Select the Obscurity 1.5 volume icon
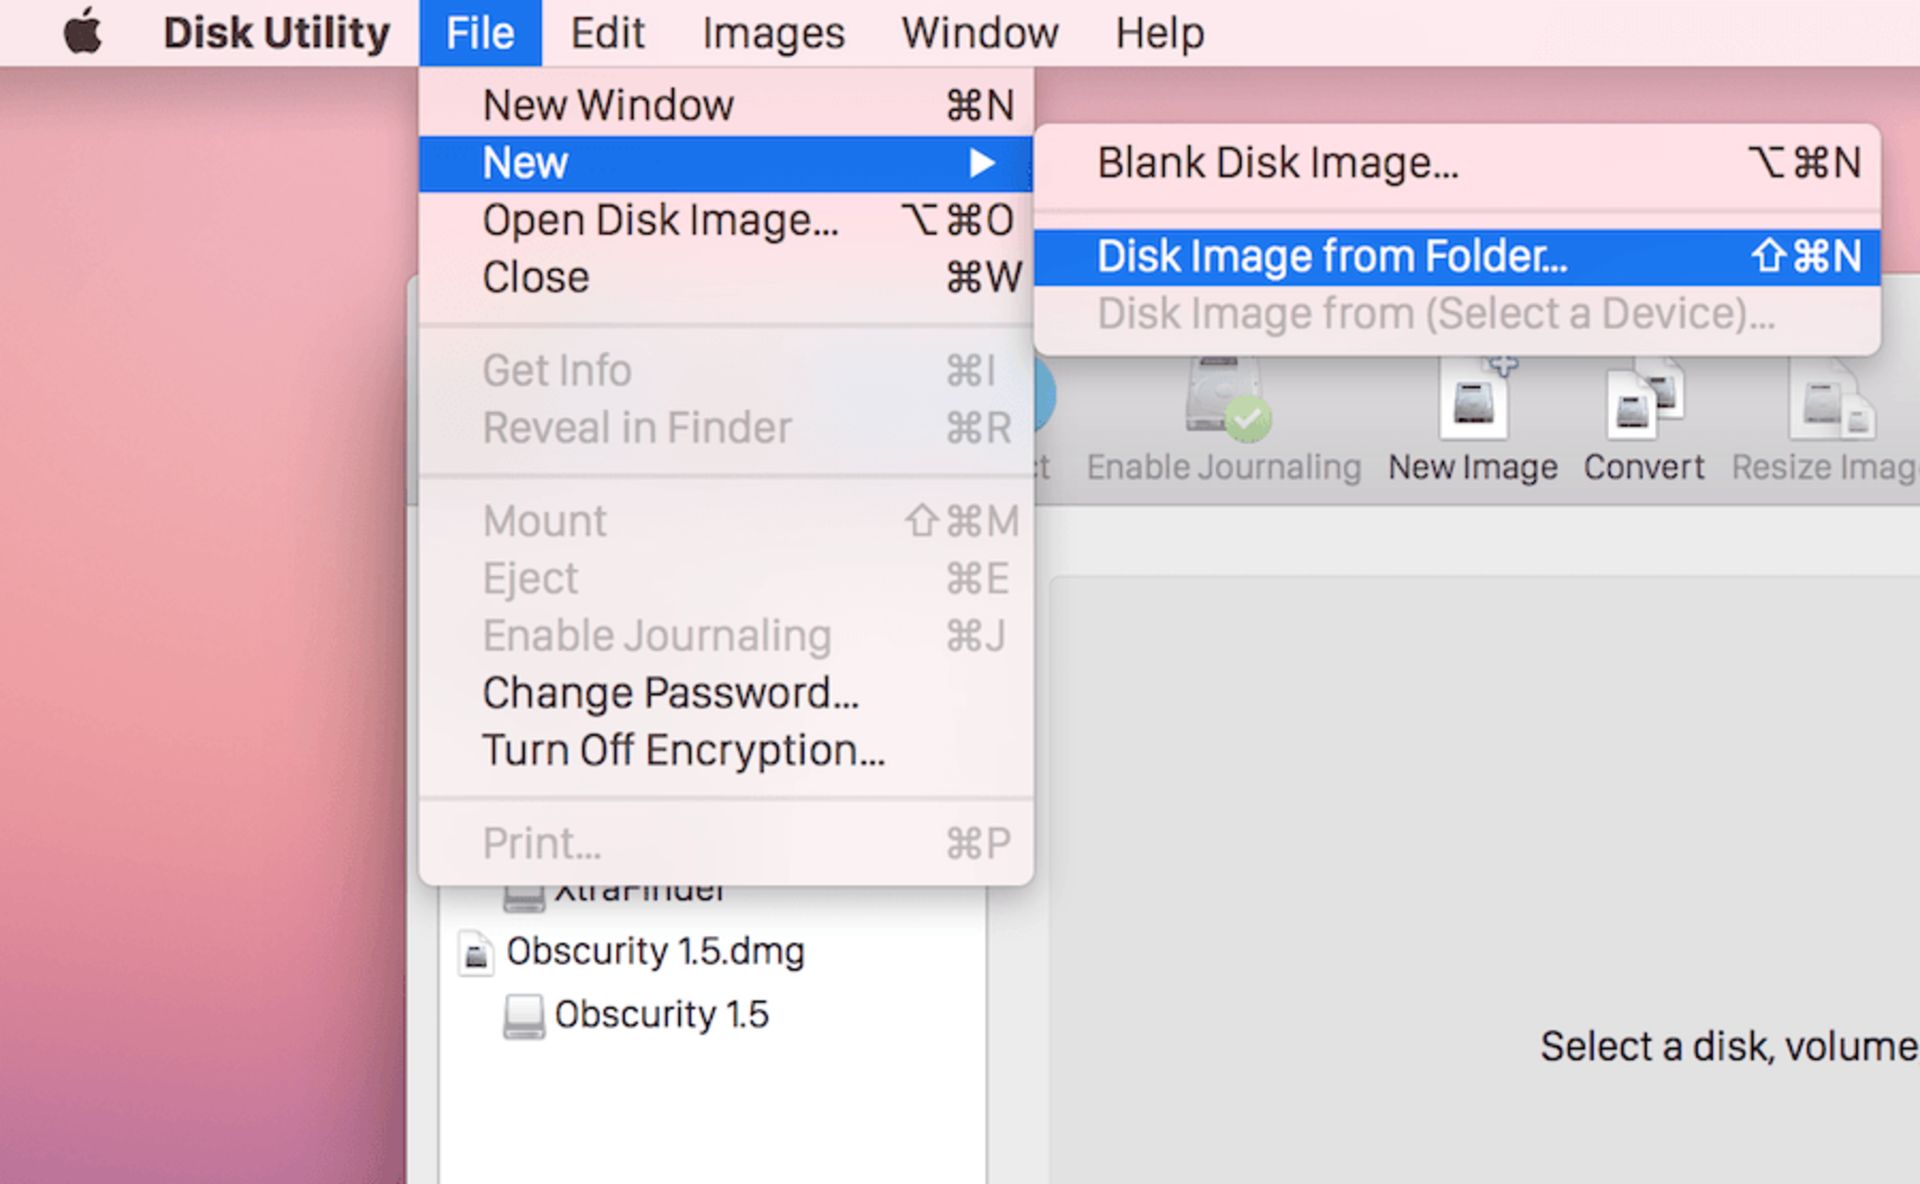This screenshot has height=1184, width=1920. click(x=524, y=1016)
